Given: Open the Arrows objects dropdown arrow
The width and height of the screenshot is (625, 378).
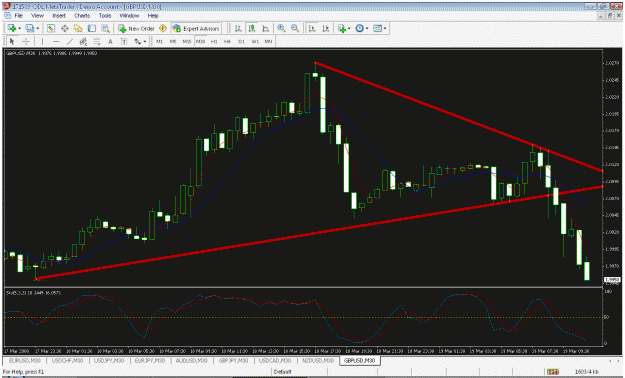Looking at the screenshot, I should pyautogui.click(x=145, y=41).
